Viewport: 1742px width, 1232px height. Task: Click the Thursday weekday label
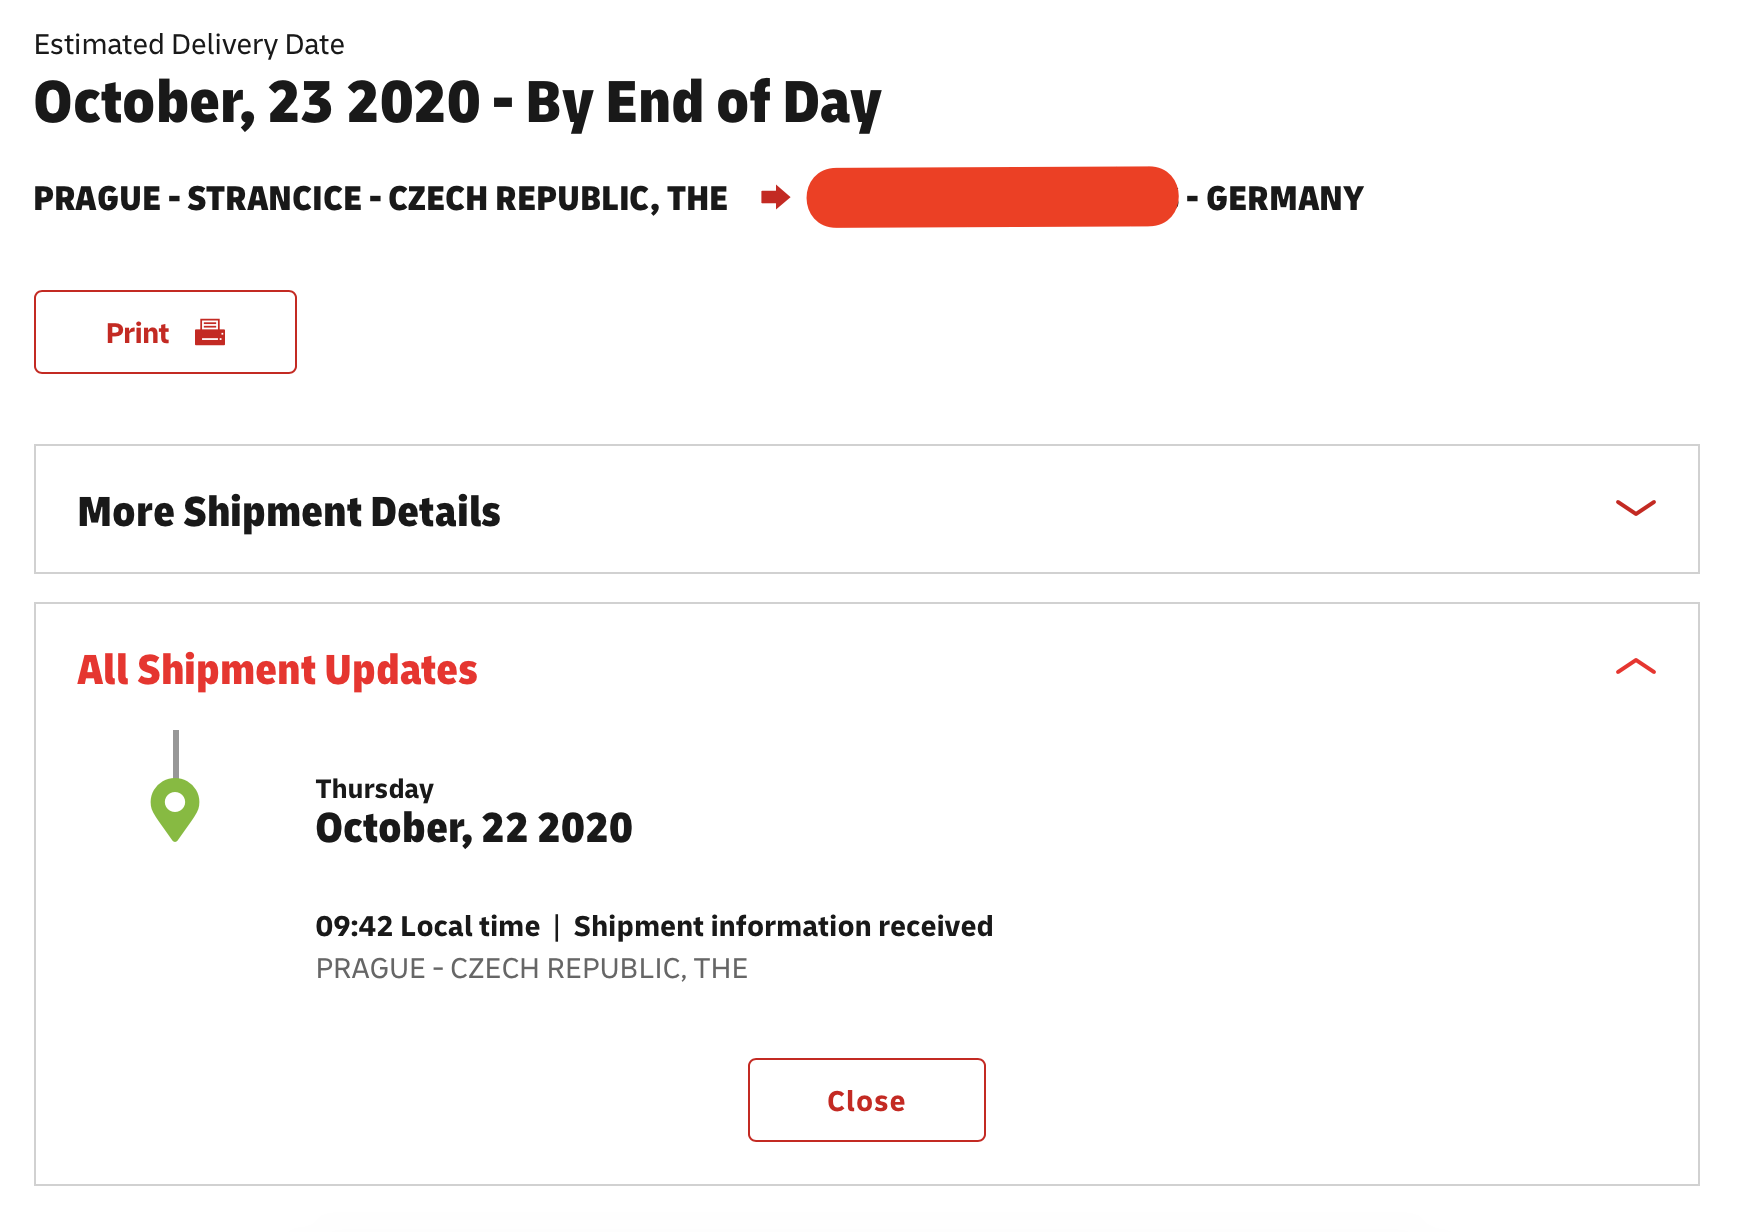click(x=375, y=789)
